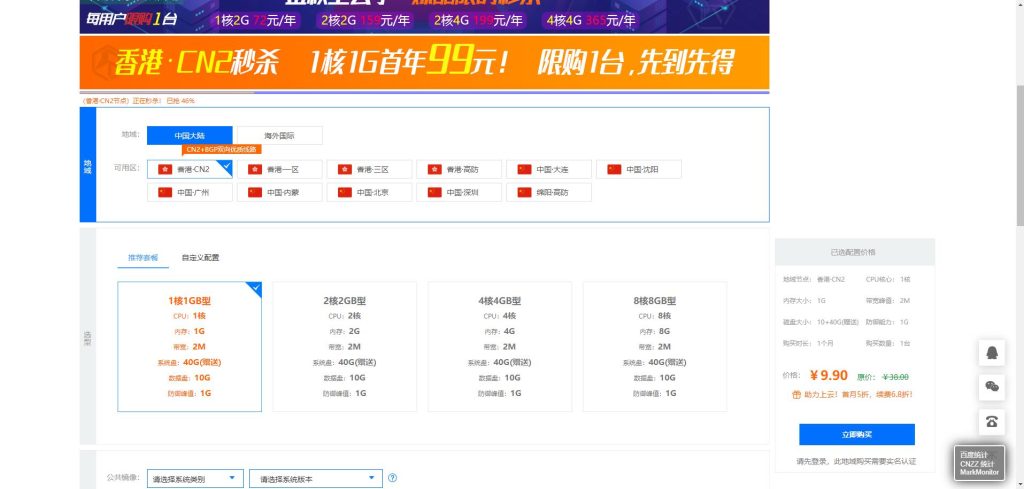Open the 请选择系统版本 dropdown

(315, 479)
